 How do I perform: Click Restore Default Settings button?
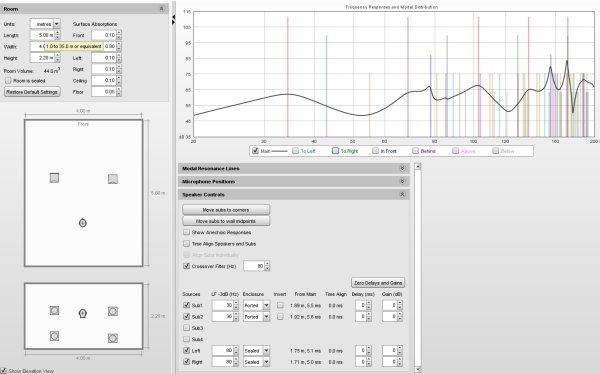coord(32,92)
